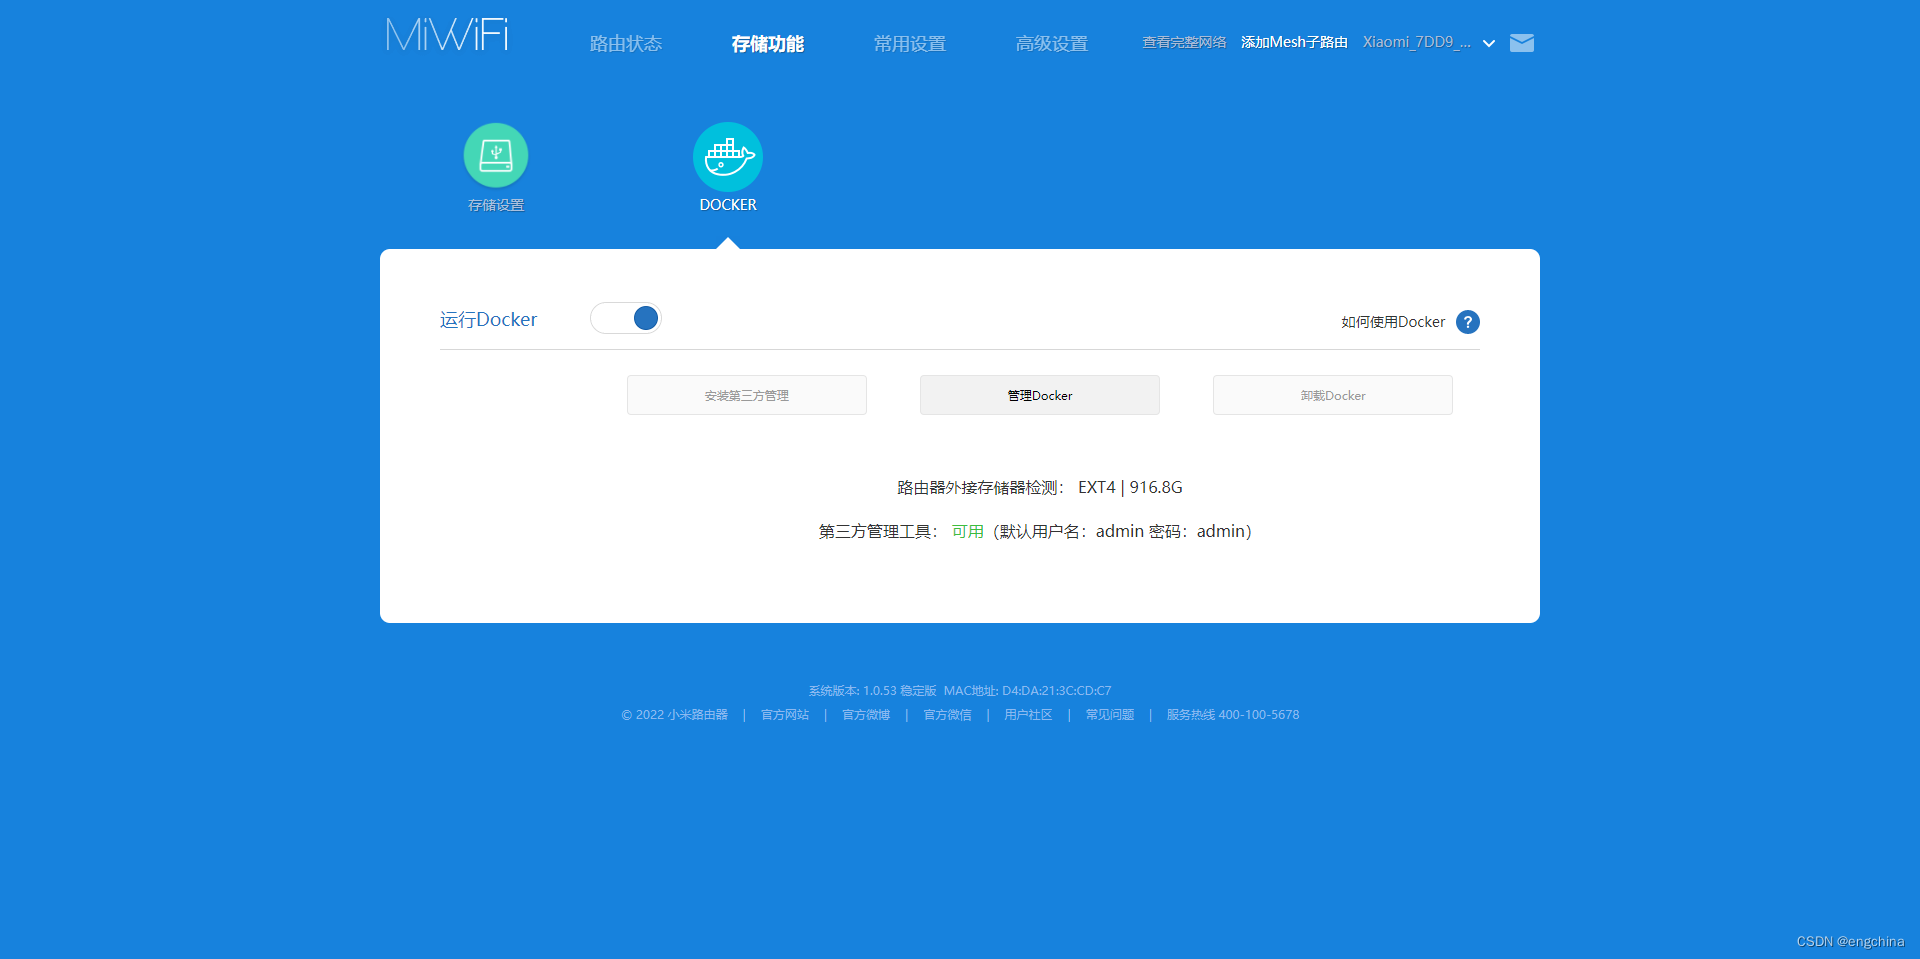Click the DOCKER label under the icon

[x=728, y=205]
